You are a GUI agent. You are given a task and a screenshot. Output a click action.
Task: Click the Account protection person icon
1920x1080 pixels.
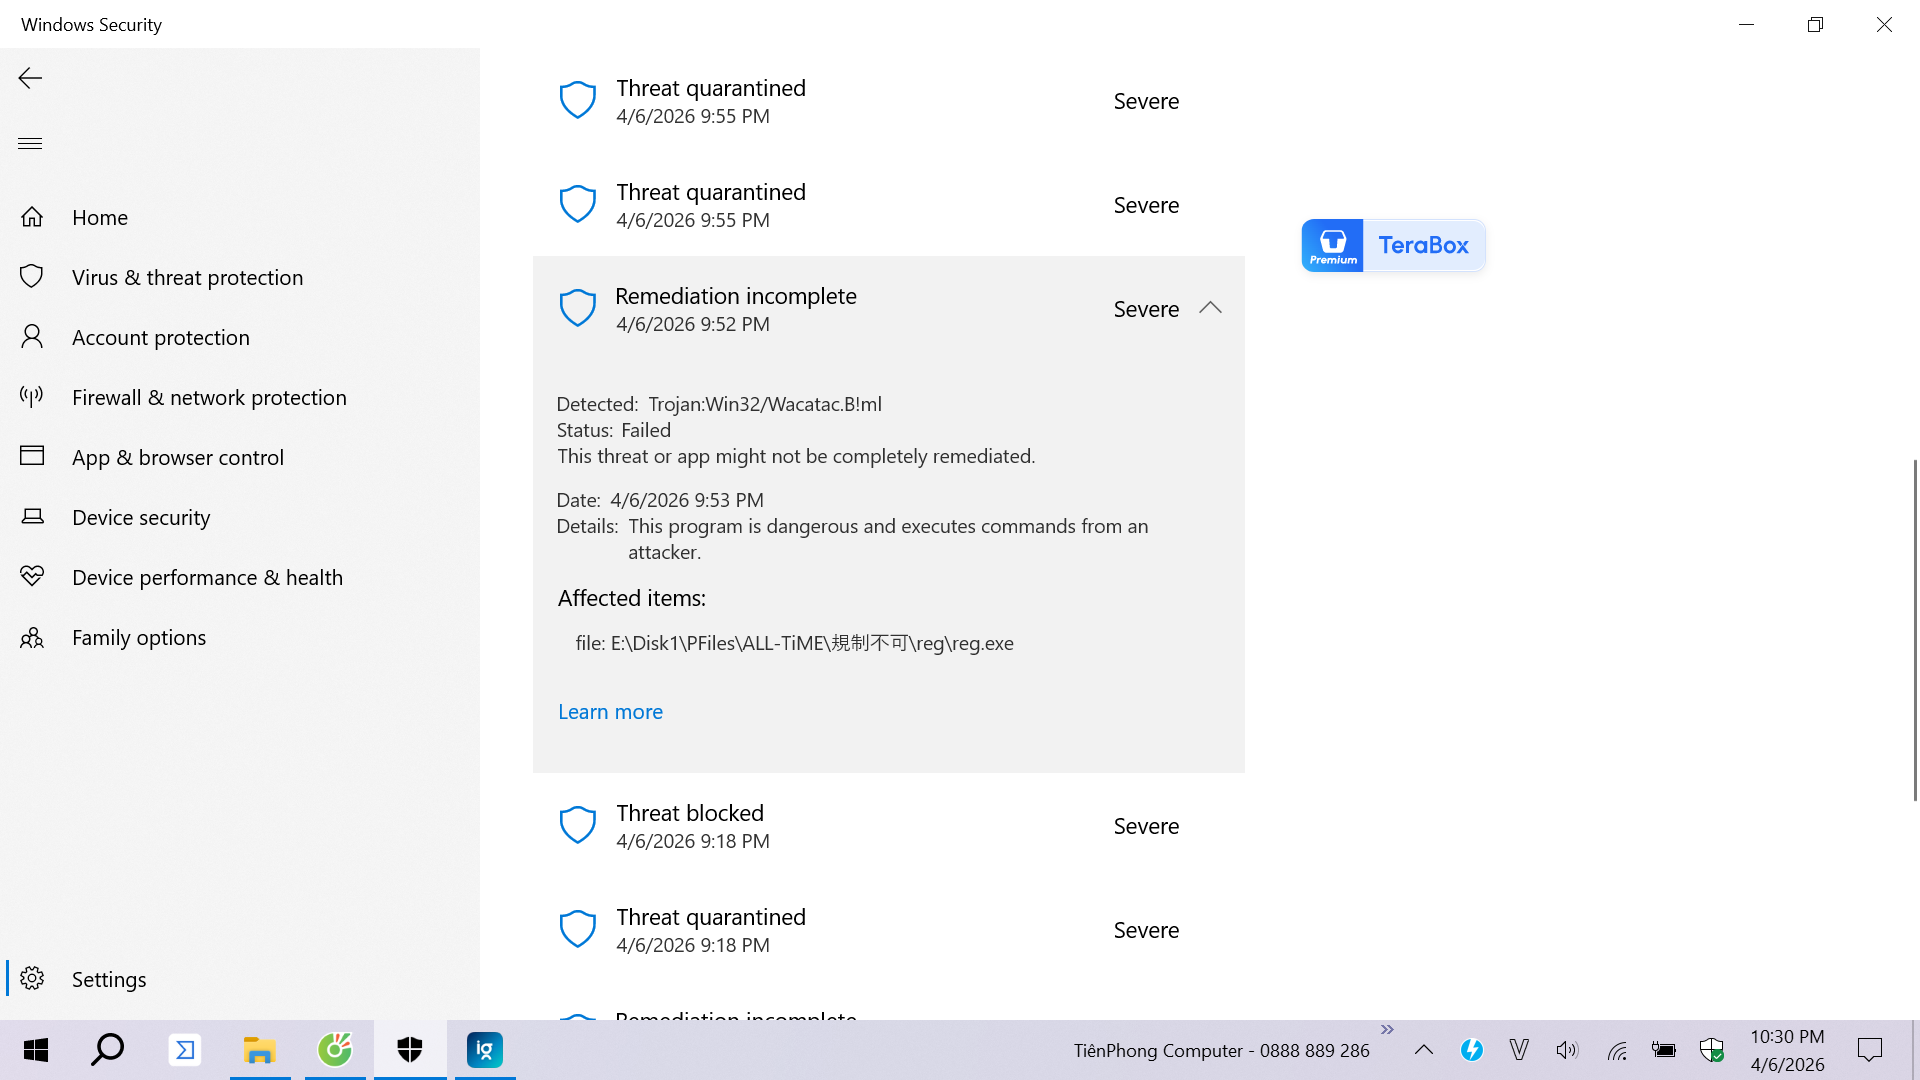(32, 337)
